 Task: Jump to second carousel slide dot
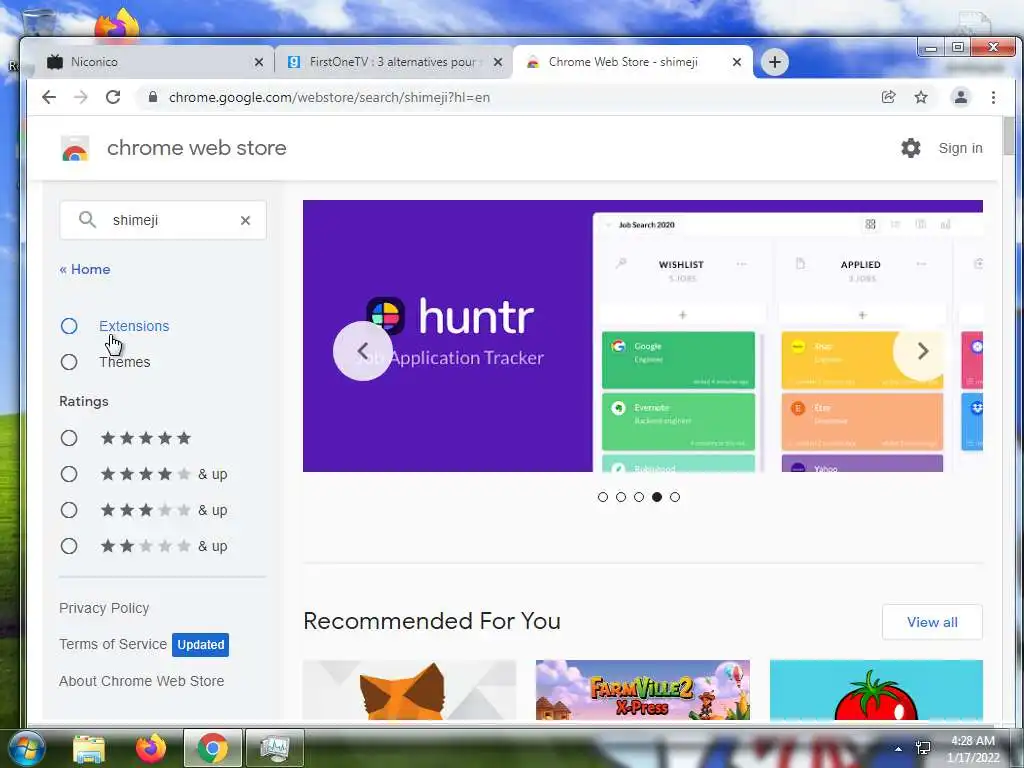click(x=621, y=497)
